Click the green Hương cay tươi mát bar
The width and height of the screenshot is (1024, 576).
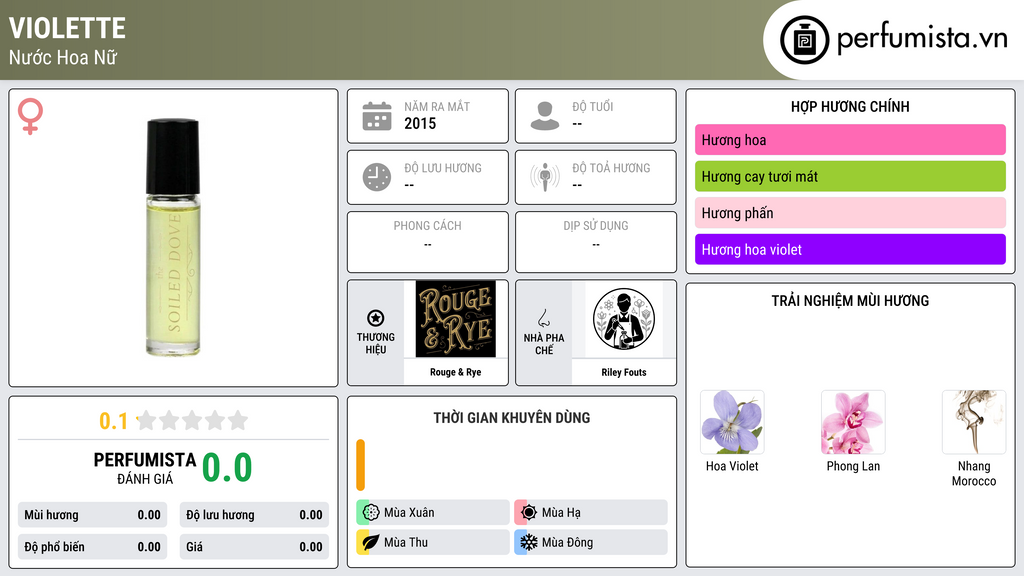850,176
